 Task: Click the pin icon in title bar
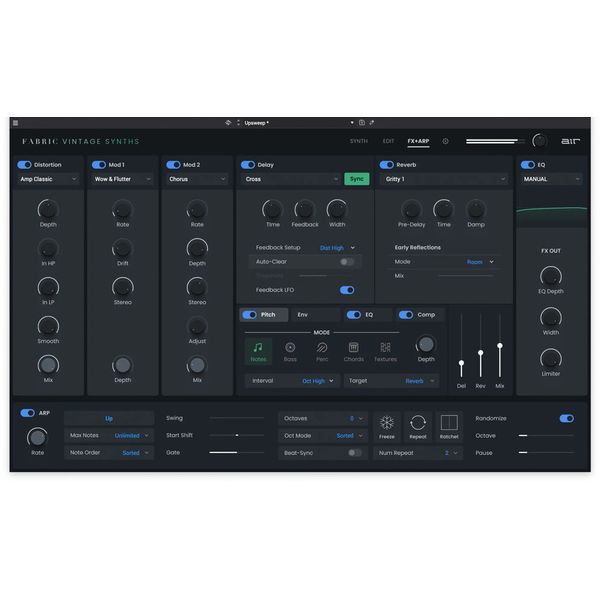(372, 123)
